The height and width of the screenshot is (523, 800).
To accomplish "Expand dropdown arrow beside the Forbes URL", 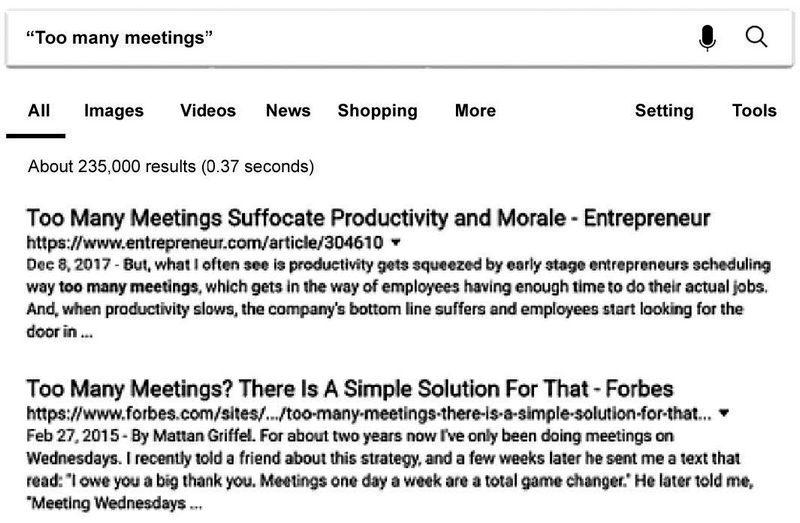I will coord(724,413).
